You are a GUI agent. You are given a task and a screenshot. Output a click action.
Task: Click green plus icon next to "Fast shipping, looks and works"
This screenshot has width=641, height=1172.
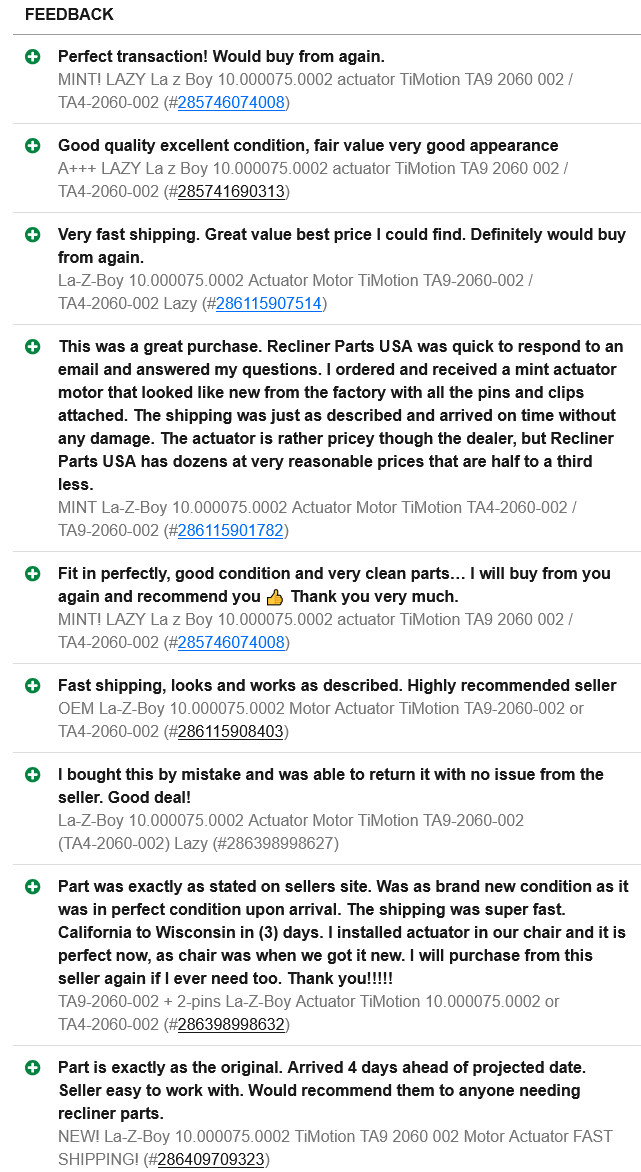[x=33, y=685]
